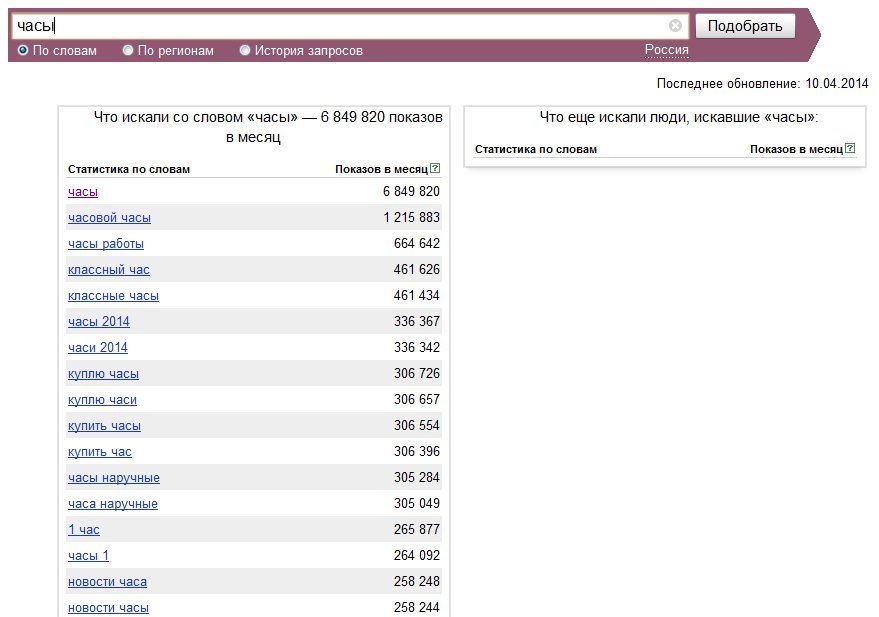Viewport: 879px width, 617px height.
Task: Focus the search field containing "часы"
Action: (x=340, y=26)
